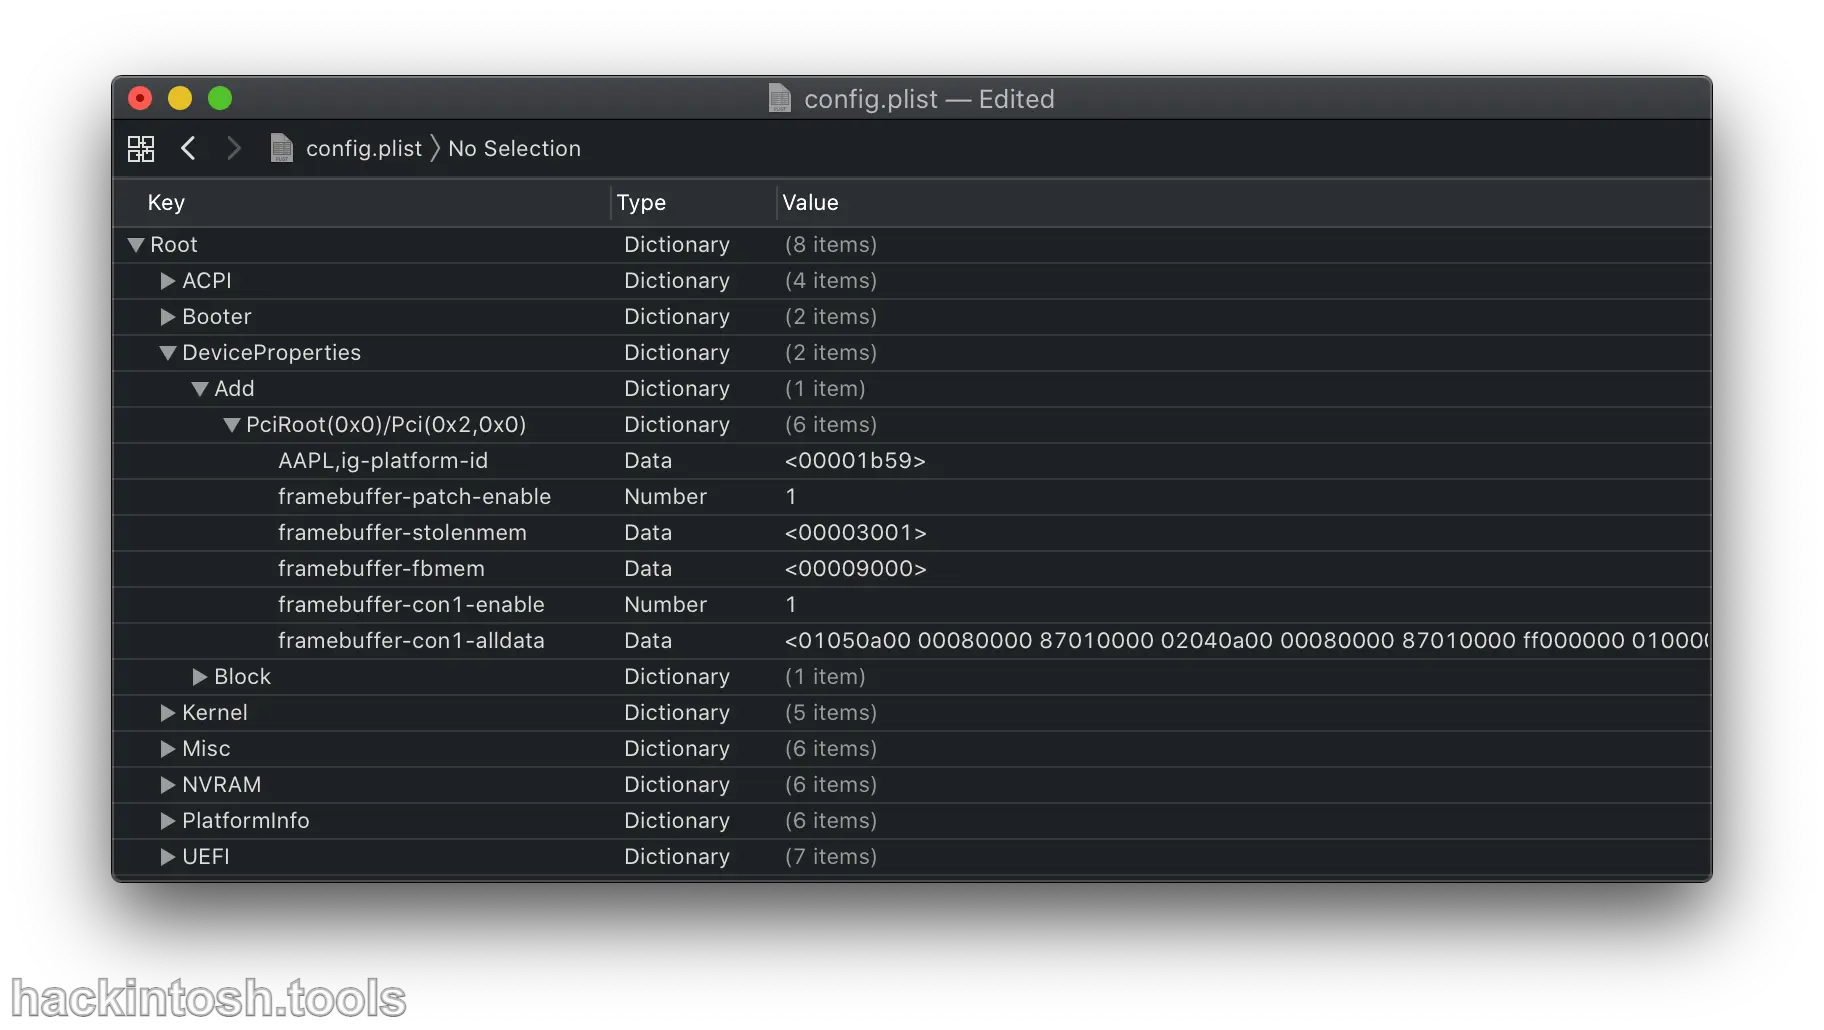Select the framebuffer-fbmem key

(381, 569)
